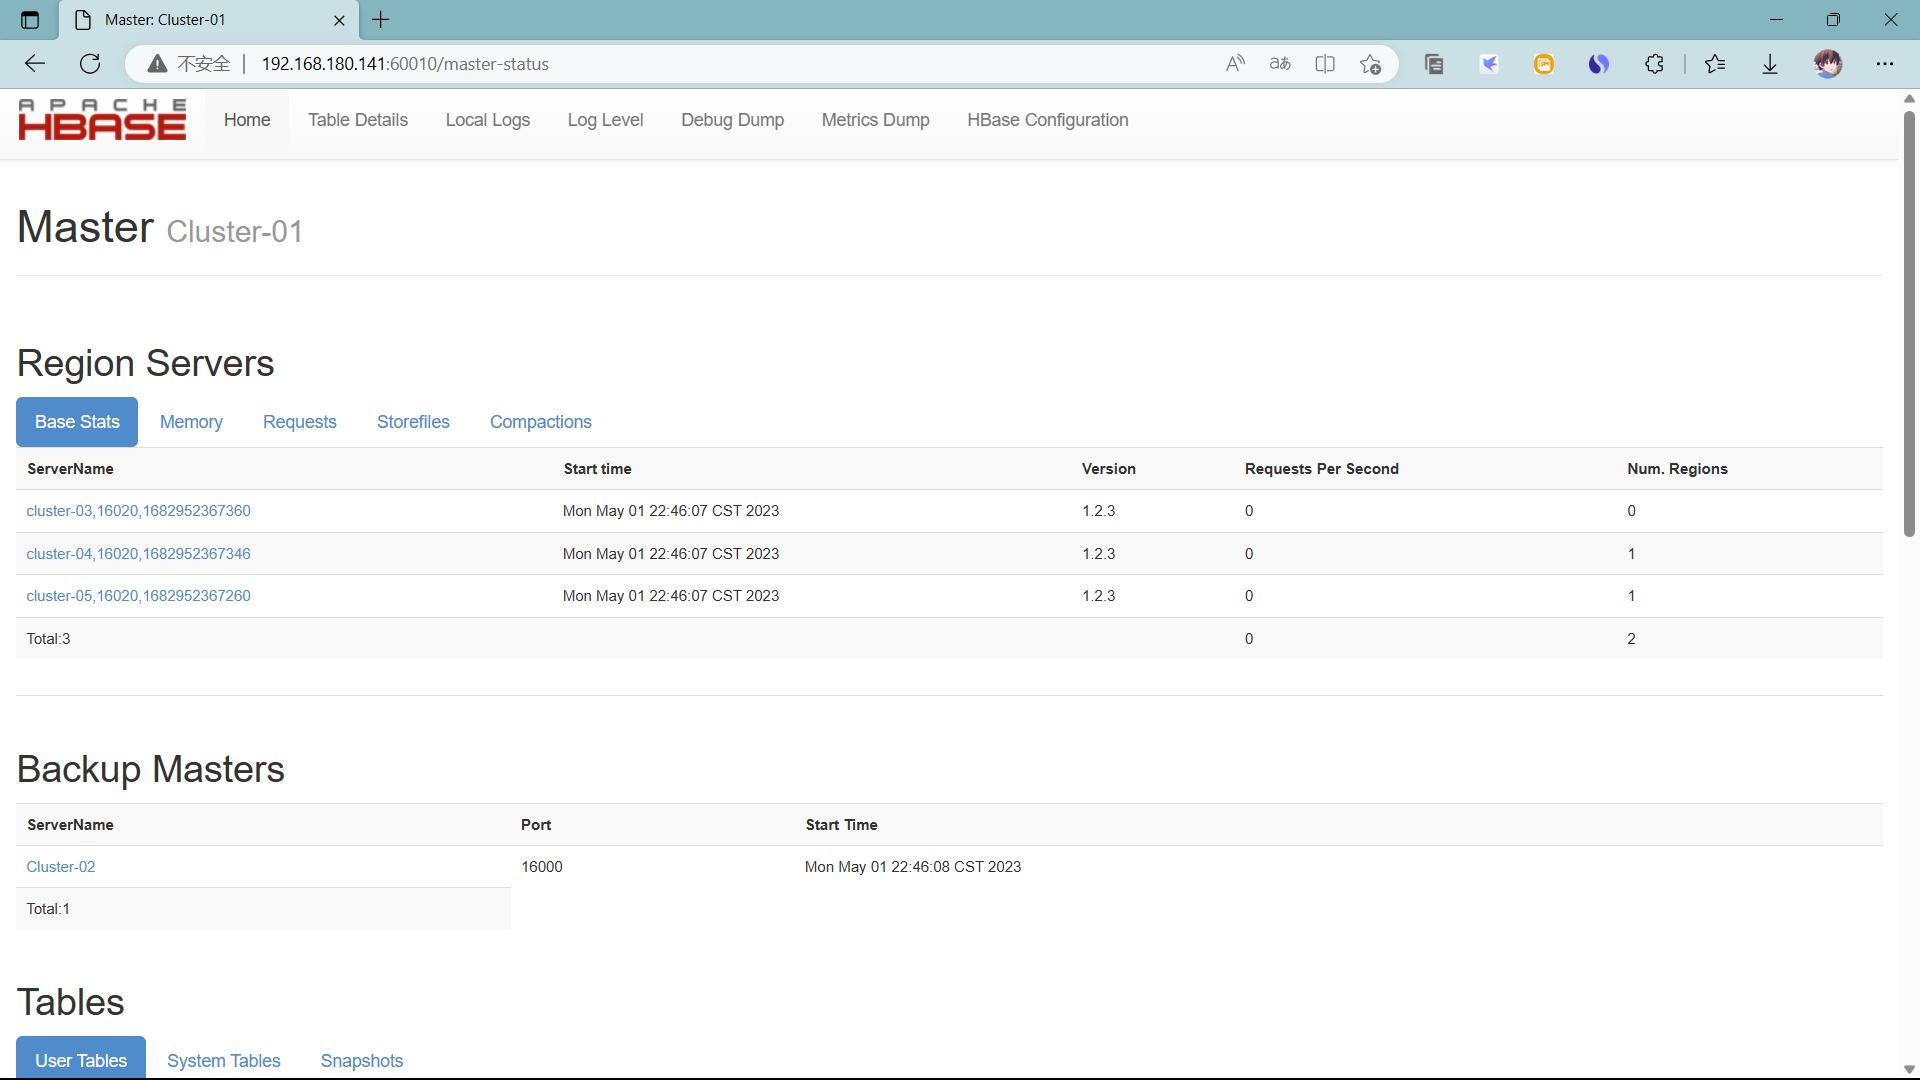Click the Total:3 row label
The image size is (1920, 1080).
48,639
